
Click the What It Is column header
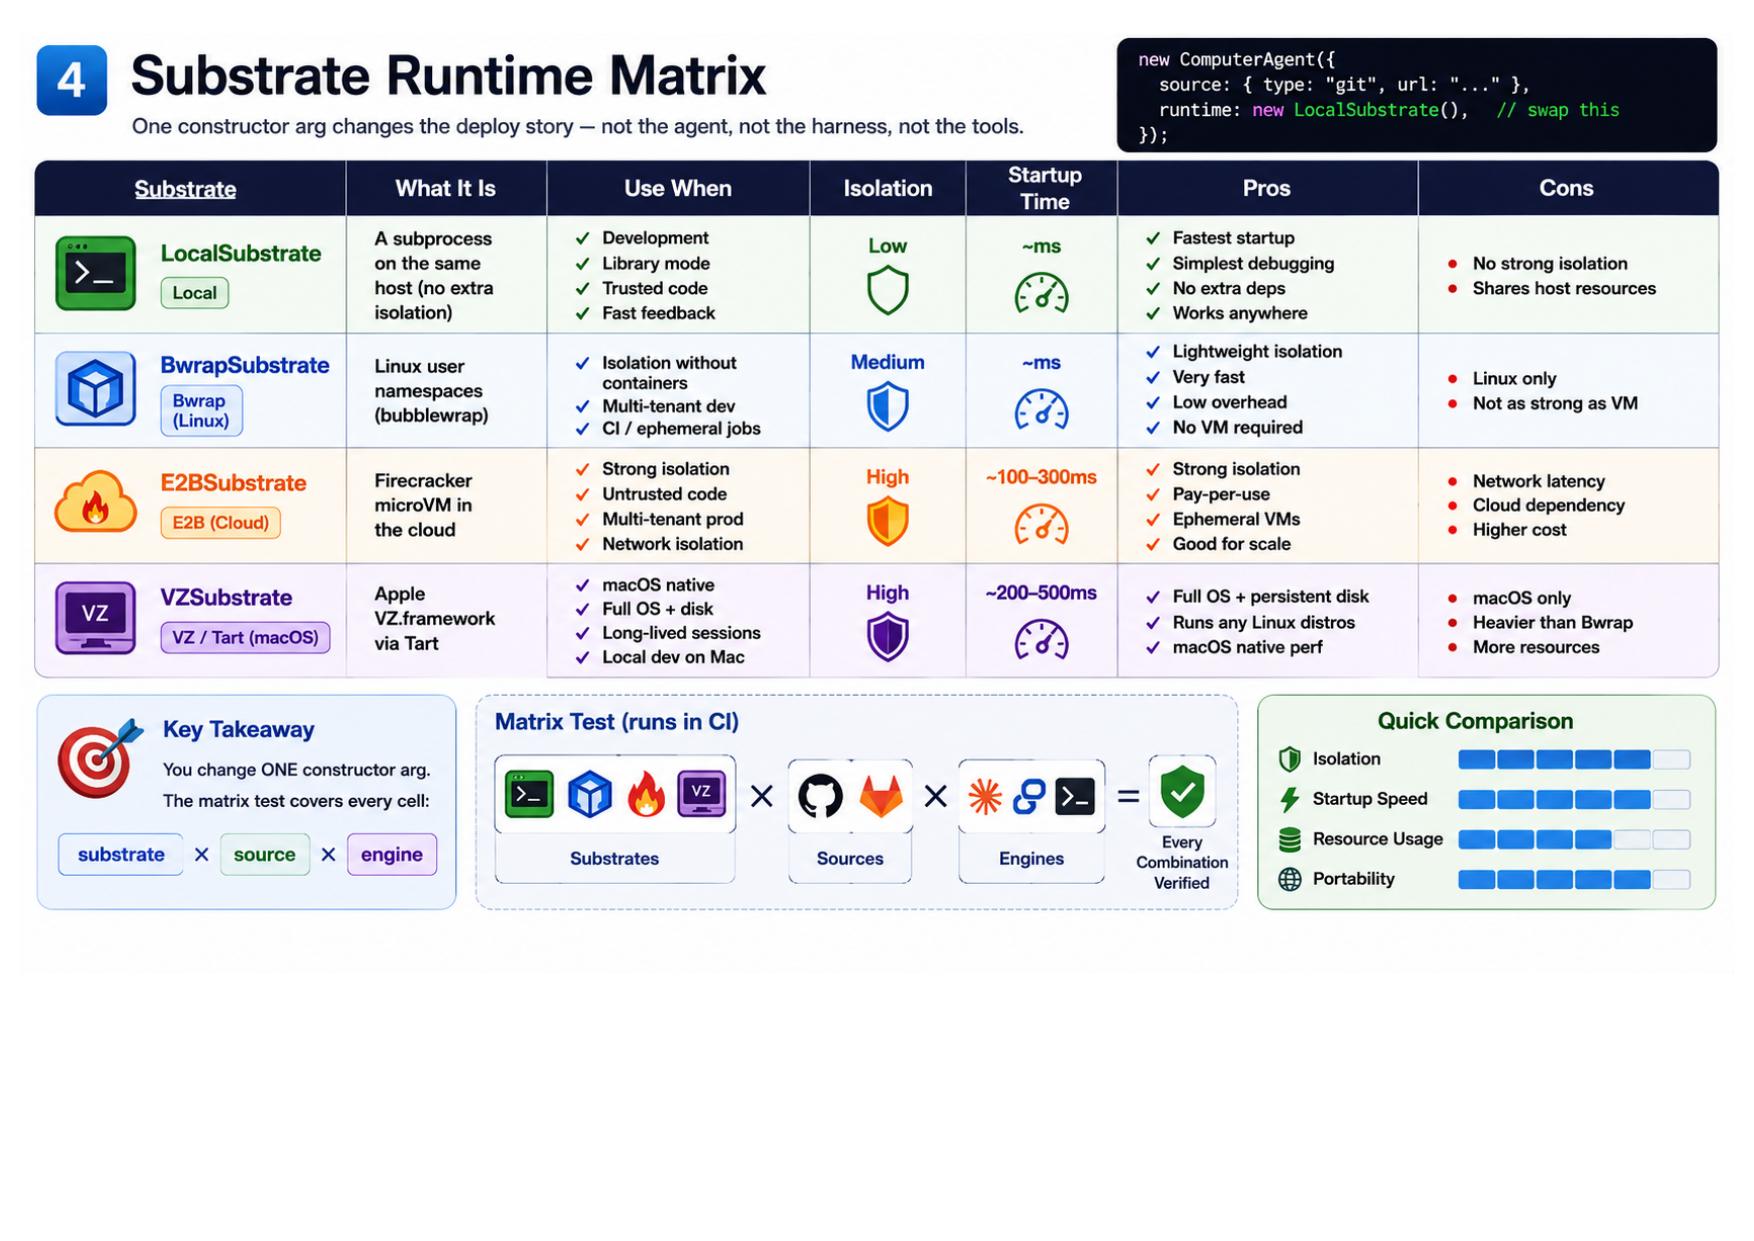coord(445,188)
